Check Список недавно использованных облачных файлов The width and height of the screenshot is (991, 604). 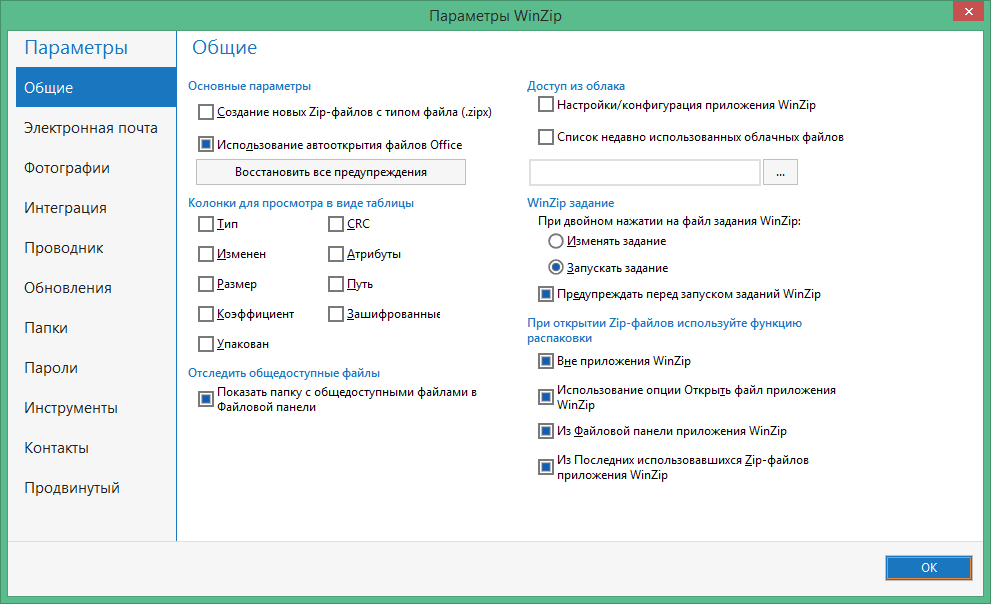pos(546,136)
